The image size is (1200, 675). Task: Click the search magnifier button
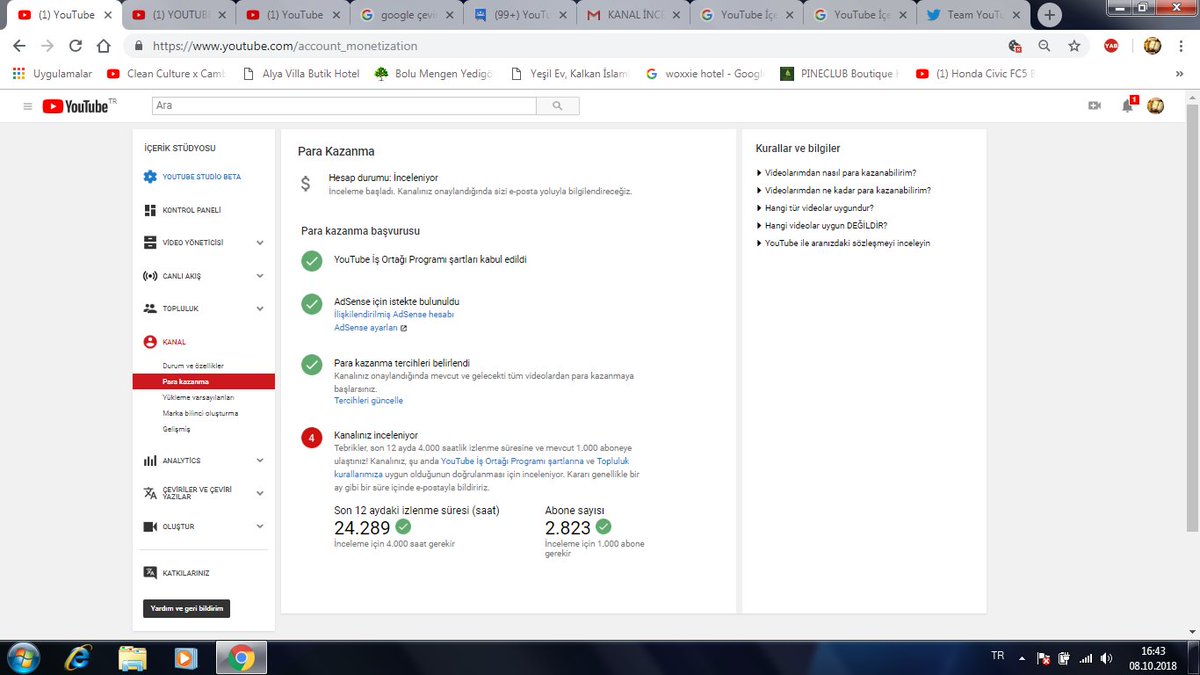click(x=557, y=105)
